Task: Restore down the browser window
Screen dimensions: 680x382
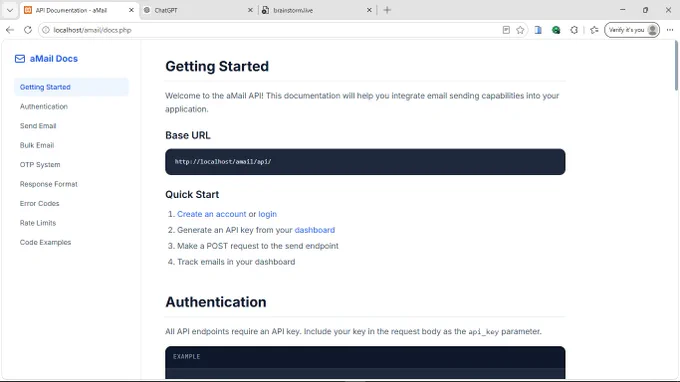Action: (645, 10)
